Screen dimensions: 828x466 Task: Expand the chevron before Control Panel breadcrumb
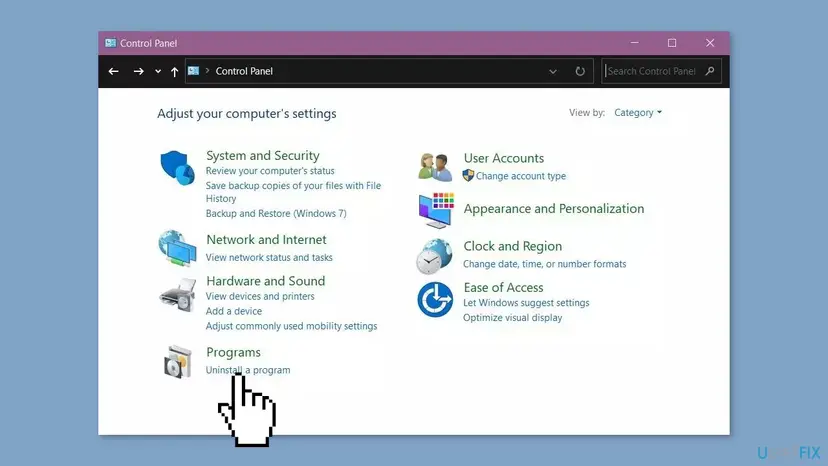tap(208, 71)
